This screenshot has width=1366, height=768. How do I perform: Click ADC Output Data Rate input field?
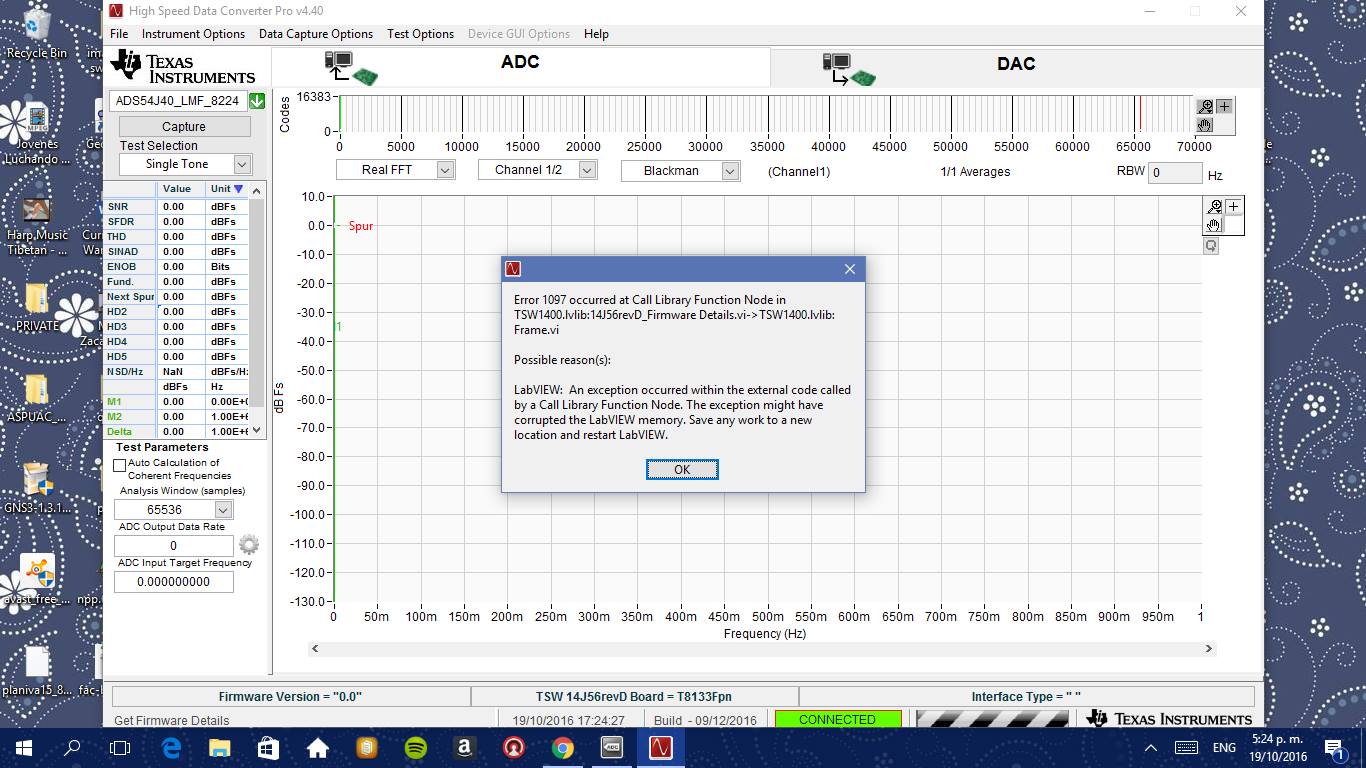point(174,546)
